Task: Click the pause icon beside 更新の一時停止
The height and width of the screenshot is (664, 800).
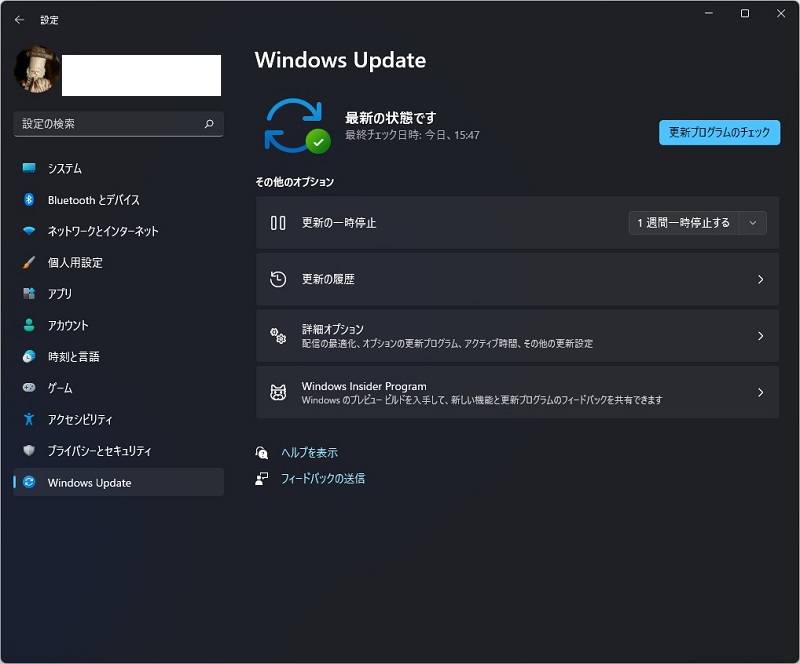Action: (x=278, y=223)
